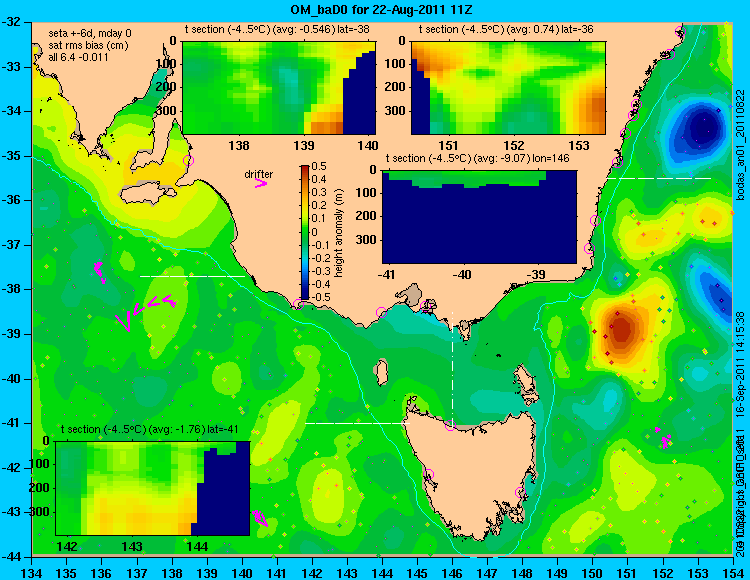Click the plot title 'OM_baD0 for 22-Aug-2011 11Z'
The width and height of the screenshot is (750, 580).
381,10
